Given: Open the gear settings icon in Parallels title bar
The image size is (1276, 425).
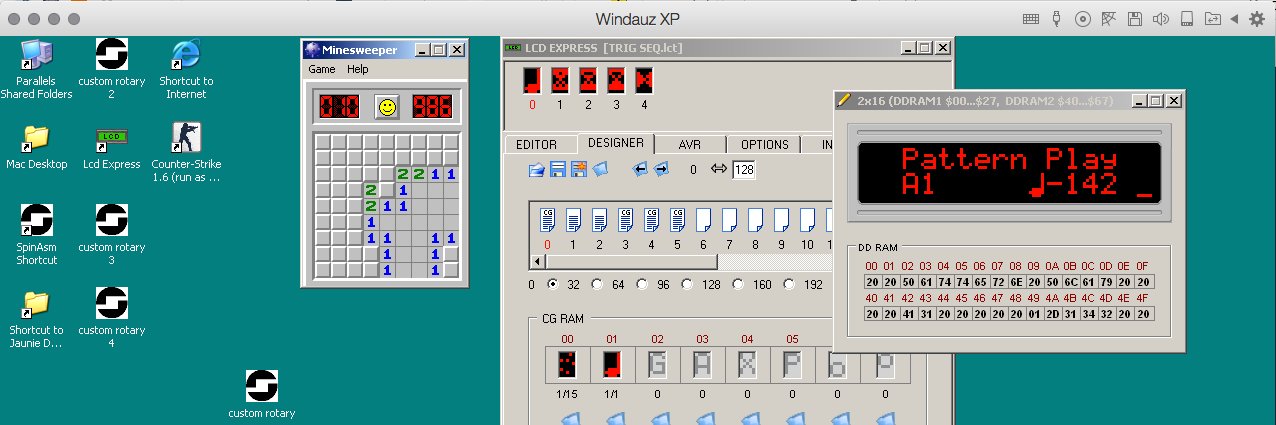Looking at the screenshot, I should (1256, 19).
